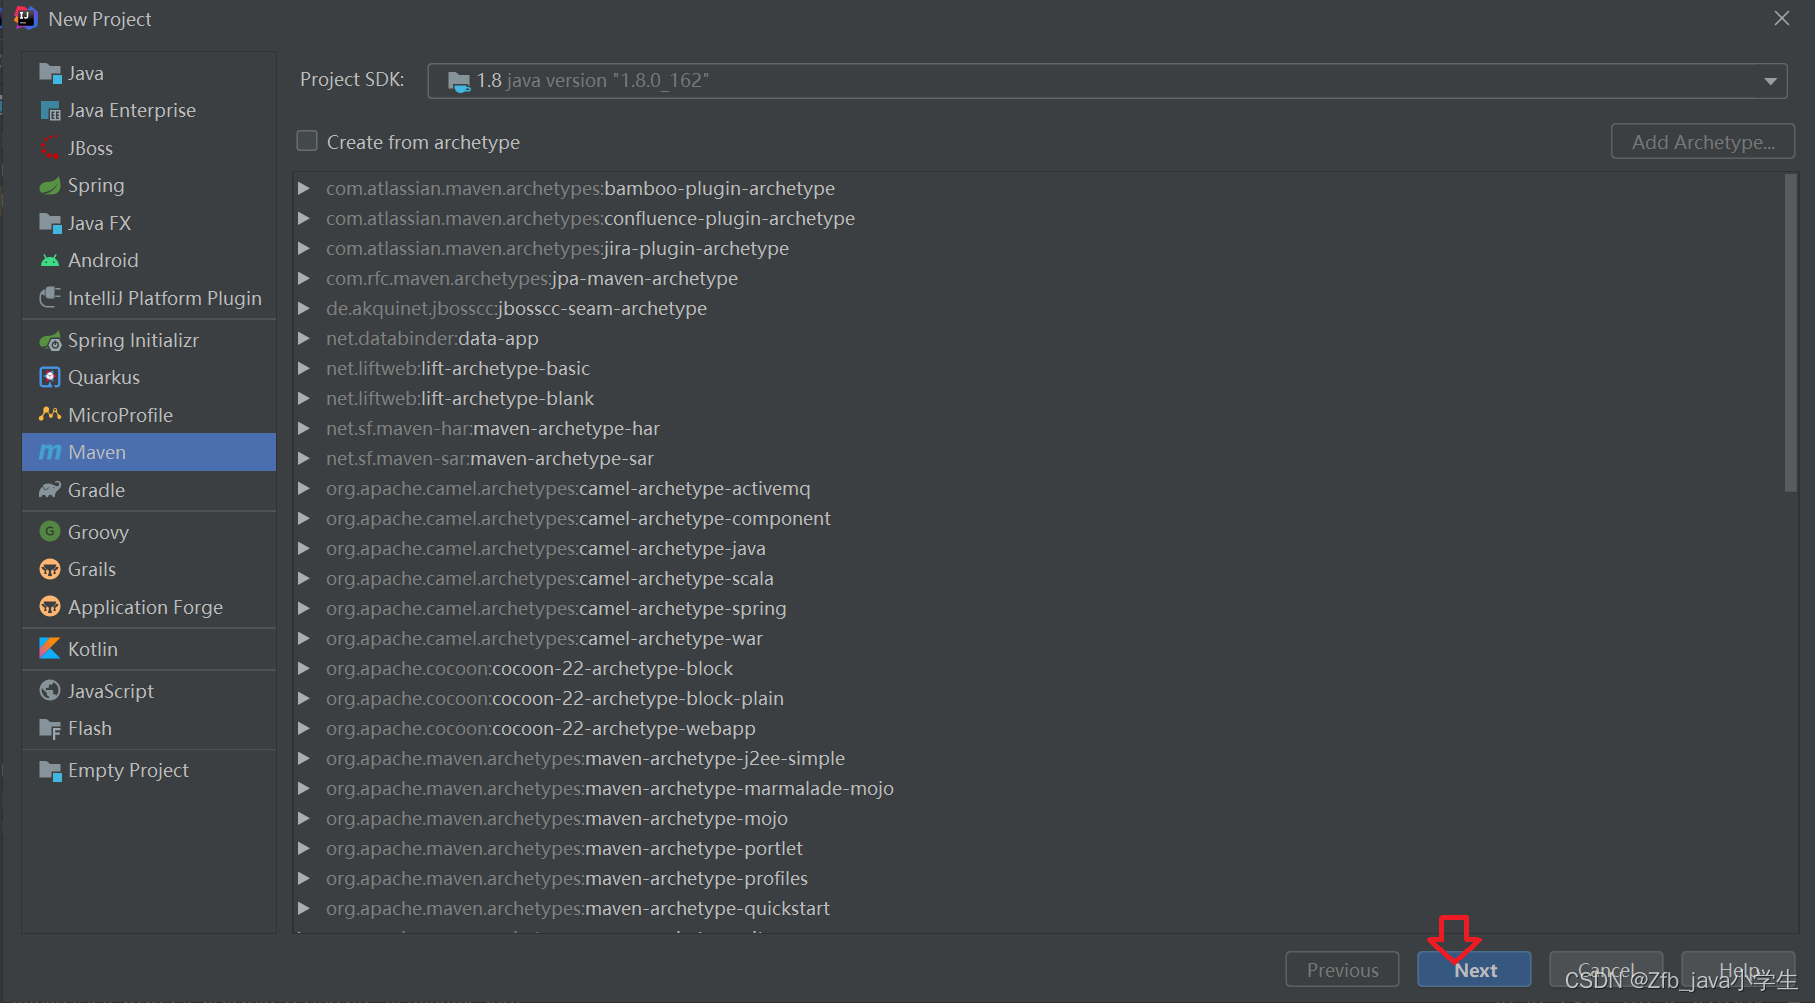Screen dimensions: 1815x1003
Task: Select Empty Project type label
Action: pyautogui.click(x=128, y=770)
